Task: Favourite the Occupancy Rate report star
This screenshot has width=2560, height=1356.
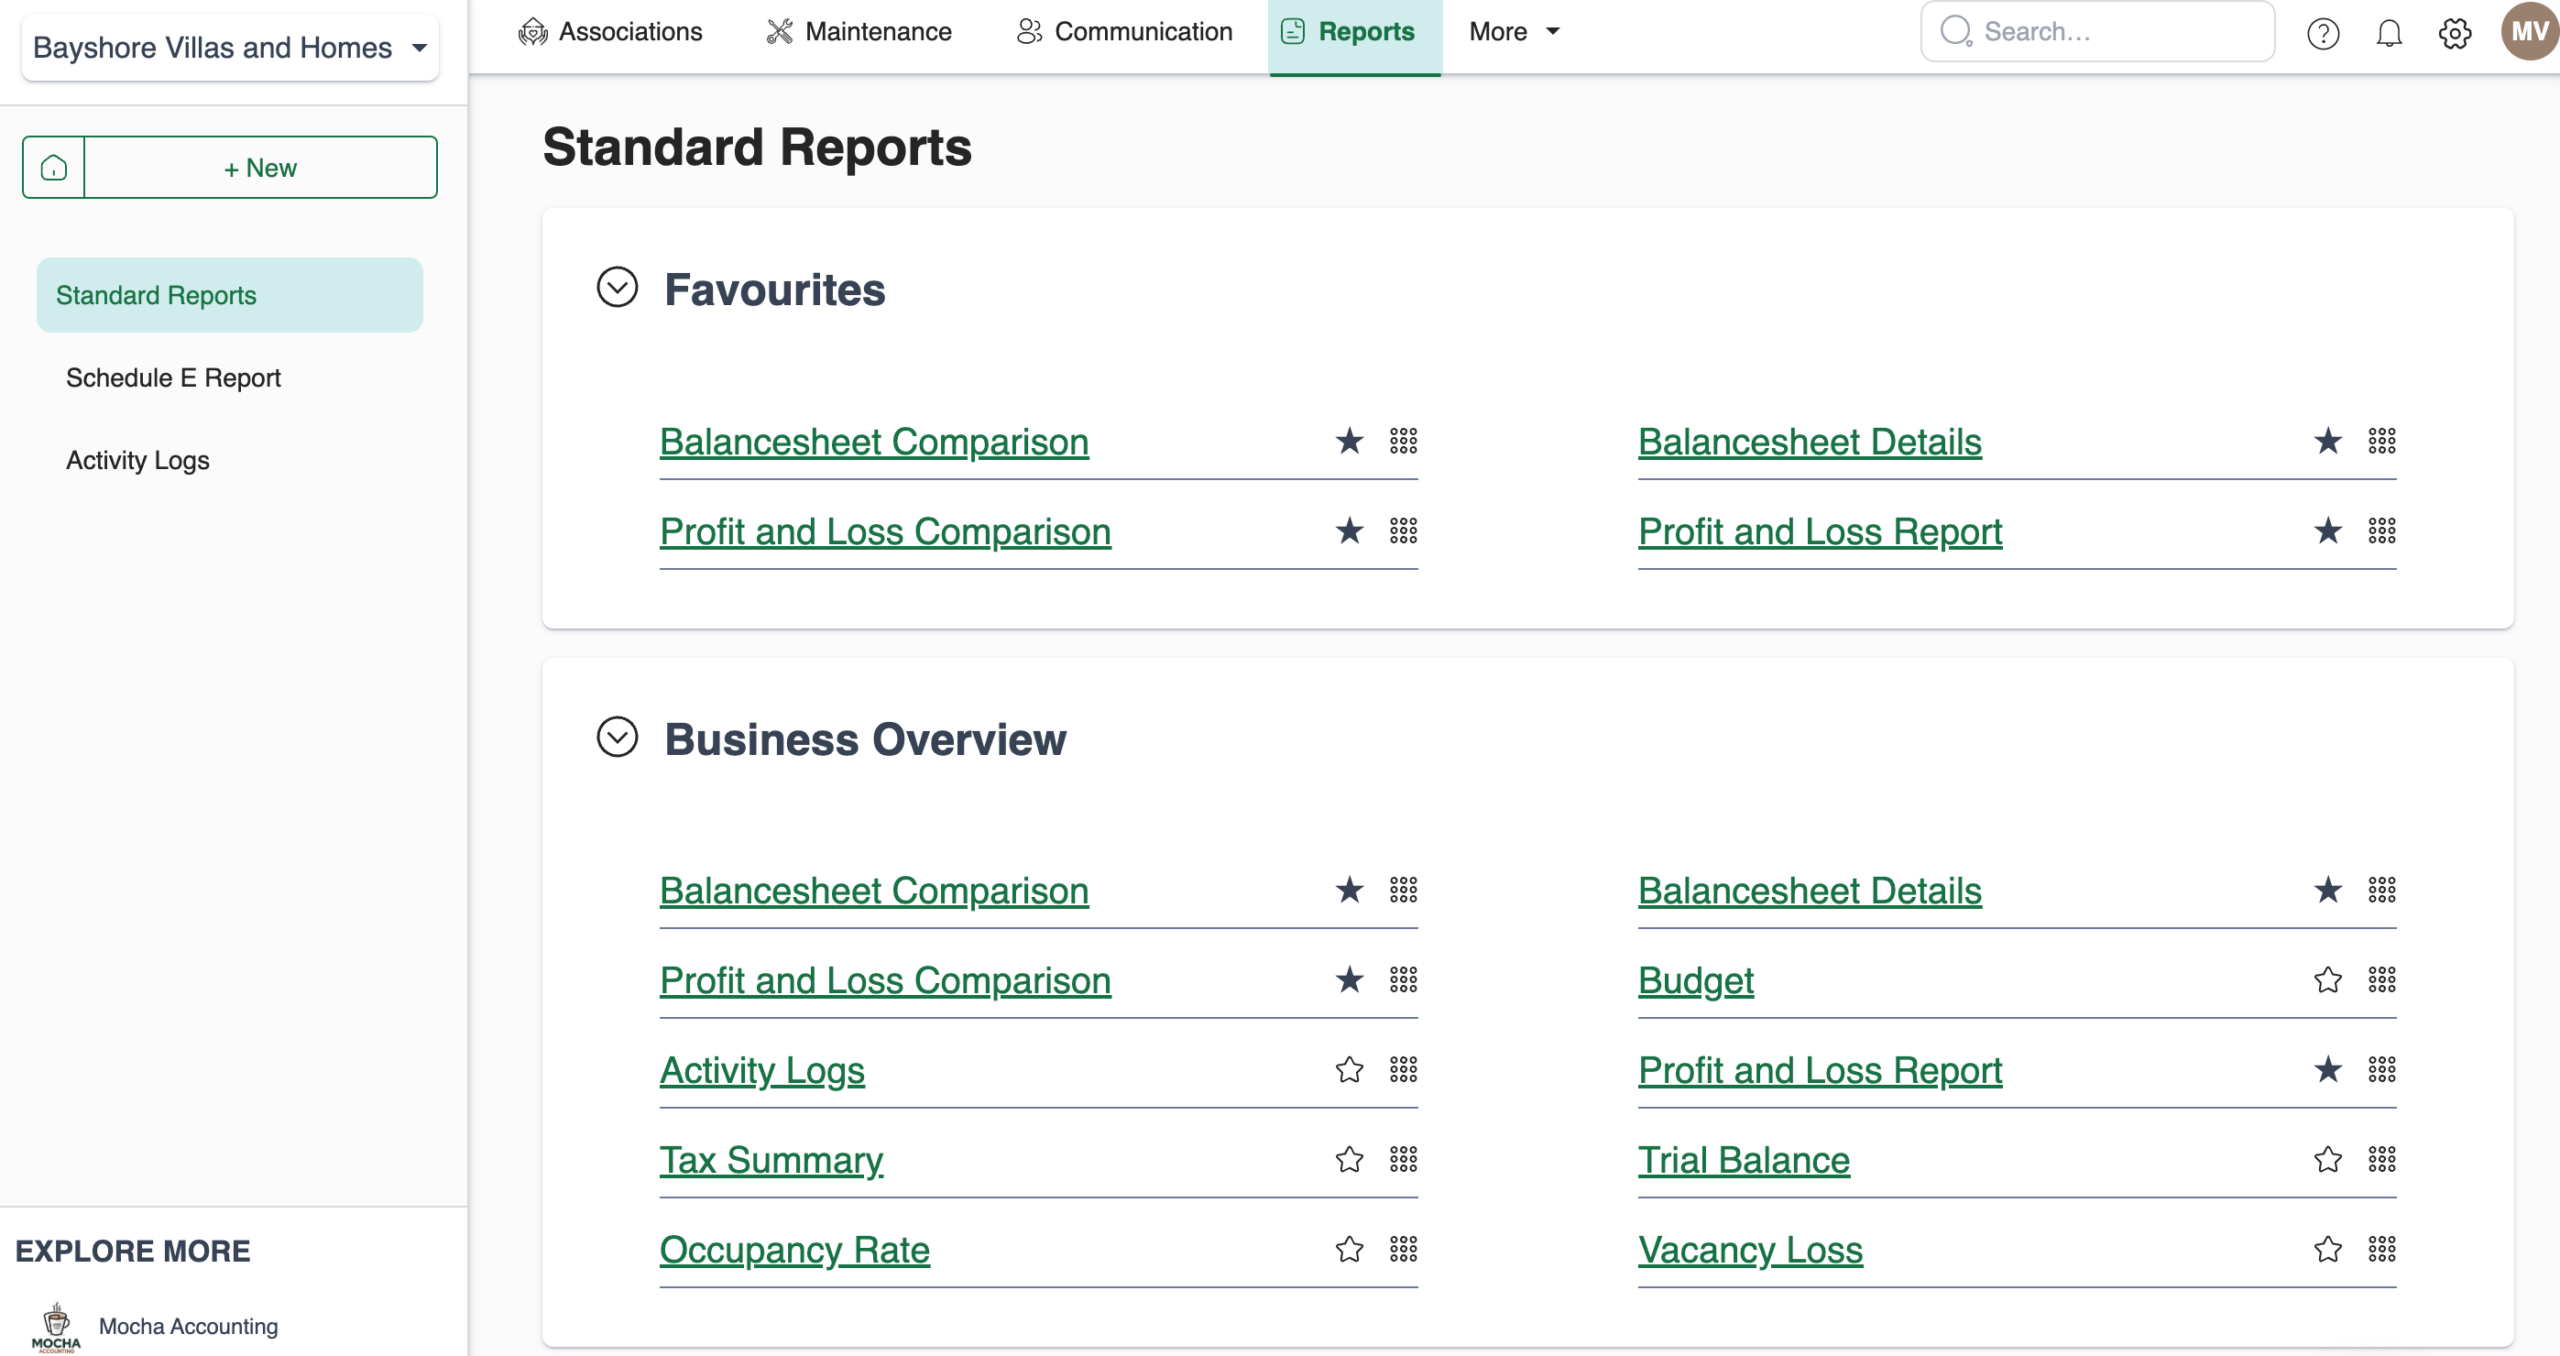Action: pos(1349,1249)
